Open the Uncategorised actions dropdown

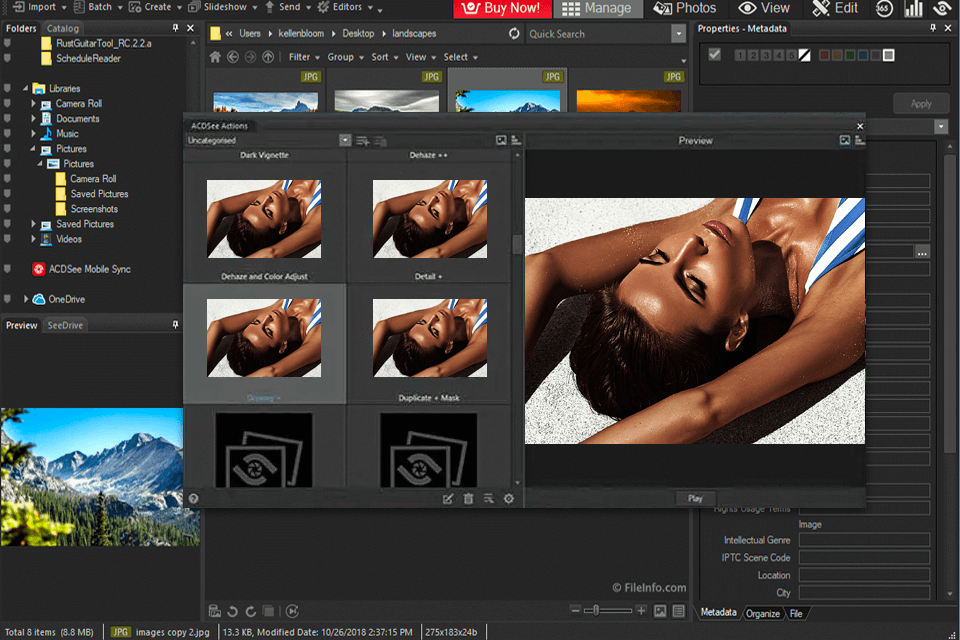point(345,140)
